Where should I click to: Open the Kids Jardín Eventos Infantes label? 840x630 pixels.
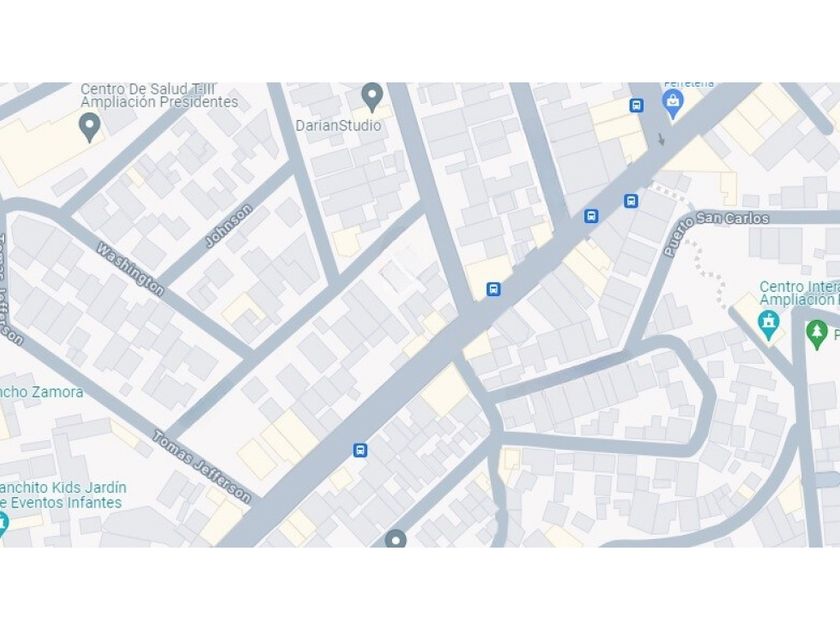pos(63,495)
